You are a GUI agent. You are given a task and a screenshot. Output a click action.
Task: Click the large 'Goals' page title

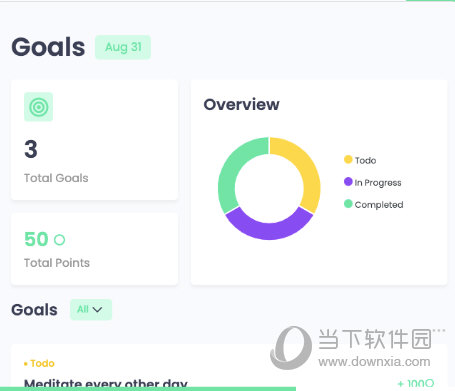pyautogui.click(x=48, y=47)
